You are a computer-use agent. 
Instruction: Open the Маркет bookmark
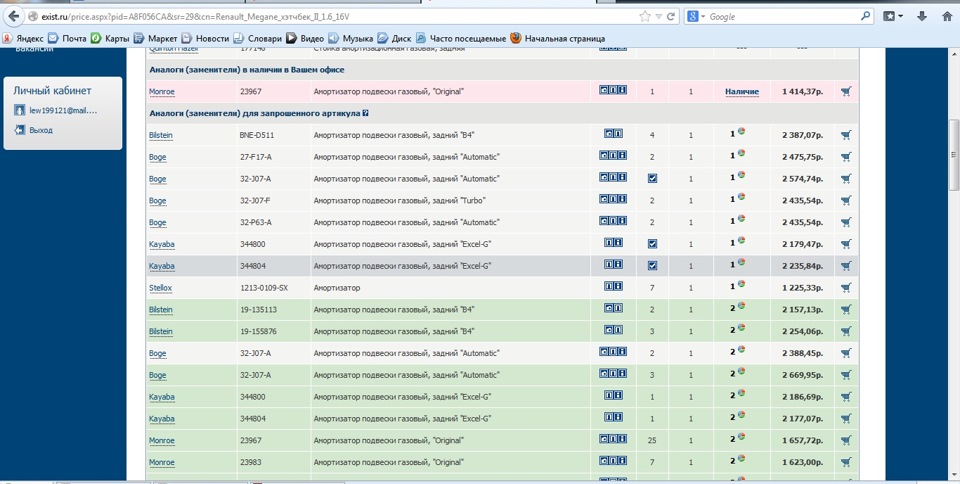[156, 39]
